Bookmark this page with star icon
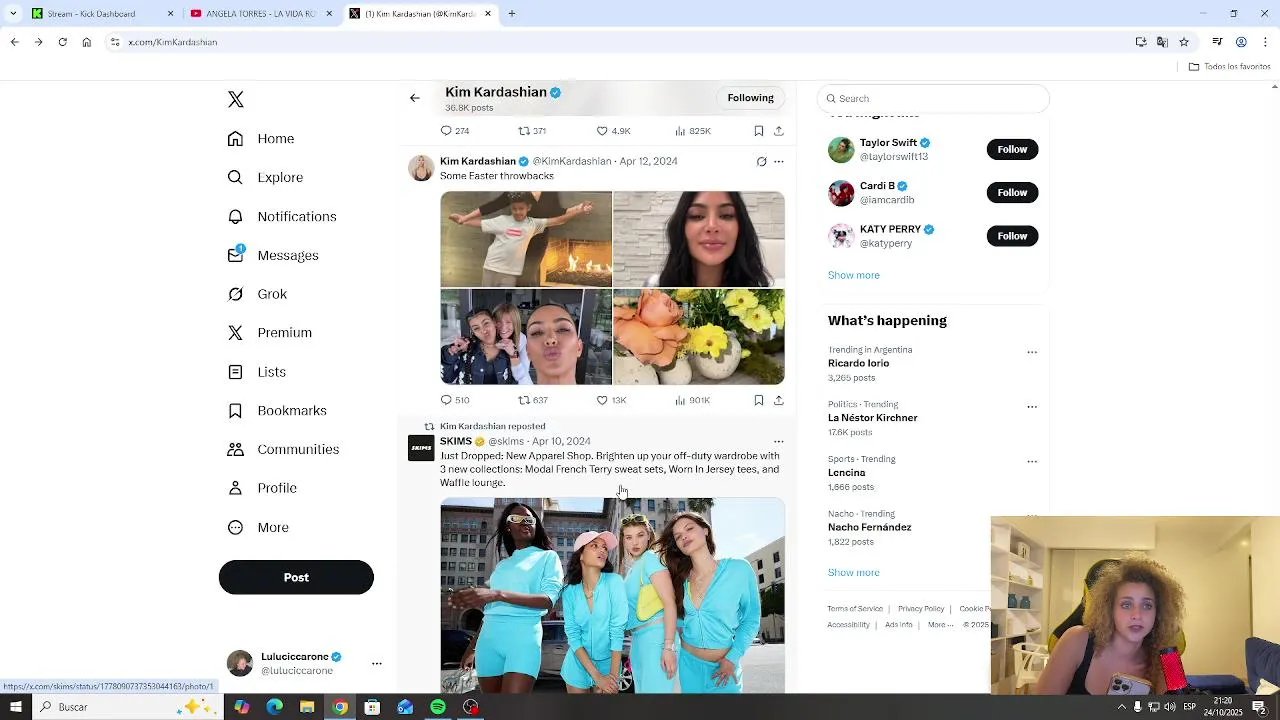Viewport: 1280px width, 720px height. coord(1184,42)
